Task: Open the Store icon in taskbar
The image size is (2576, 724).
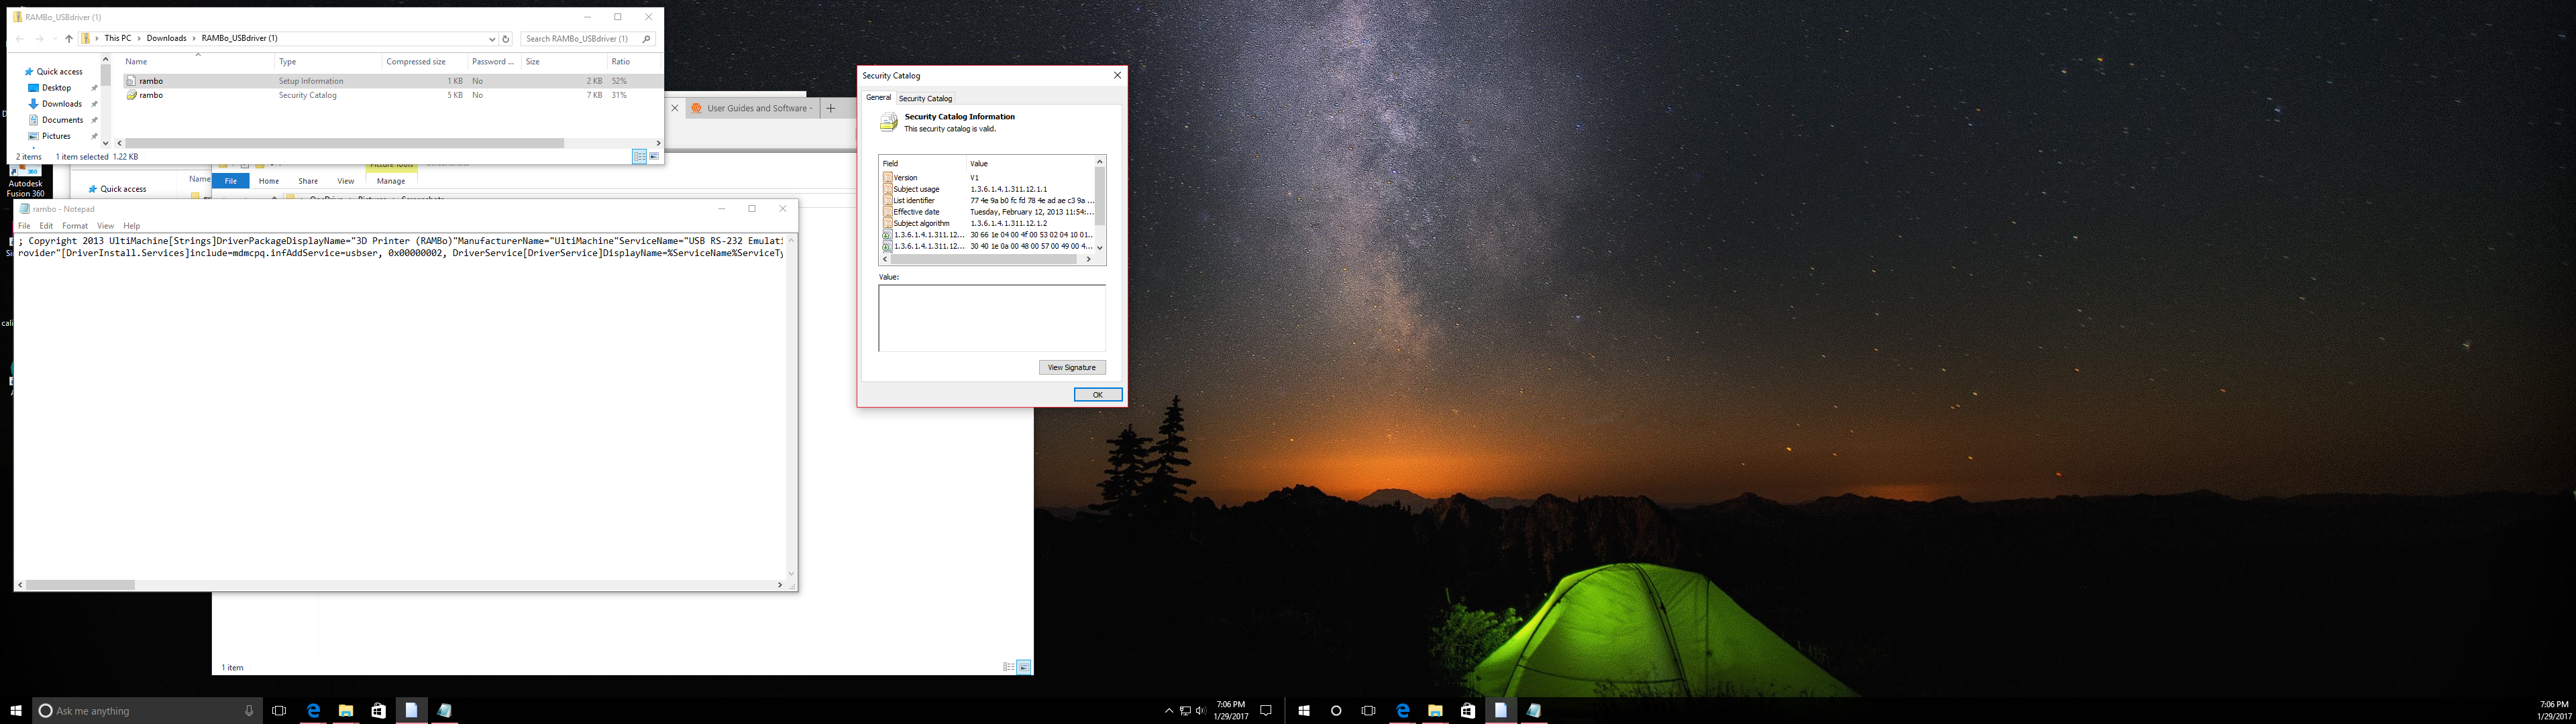Action: [378, 710]
